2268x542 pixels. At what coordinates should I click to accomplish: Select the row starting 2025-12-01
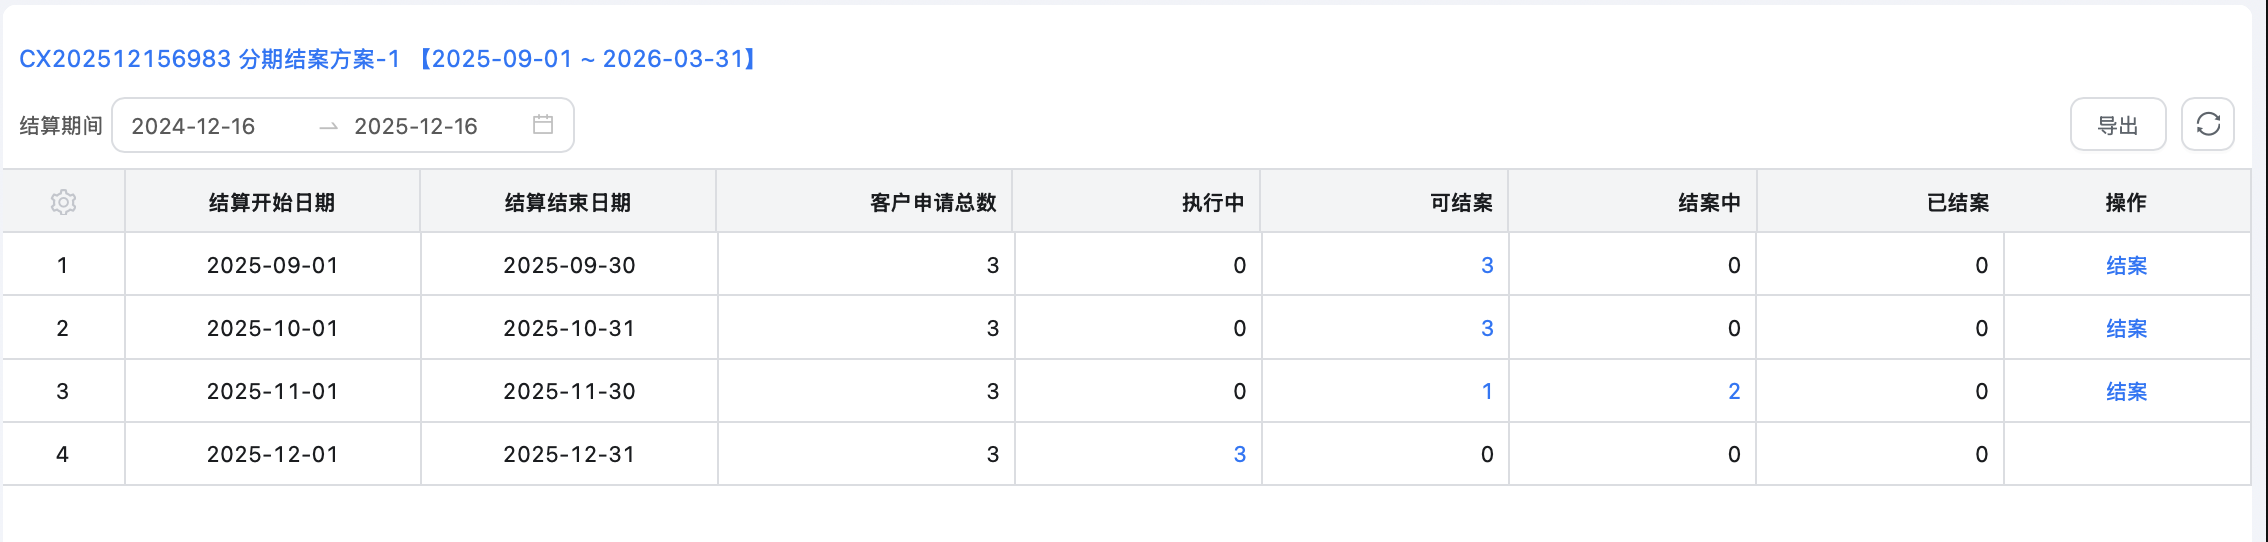point(272,455)
